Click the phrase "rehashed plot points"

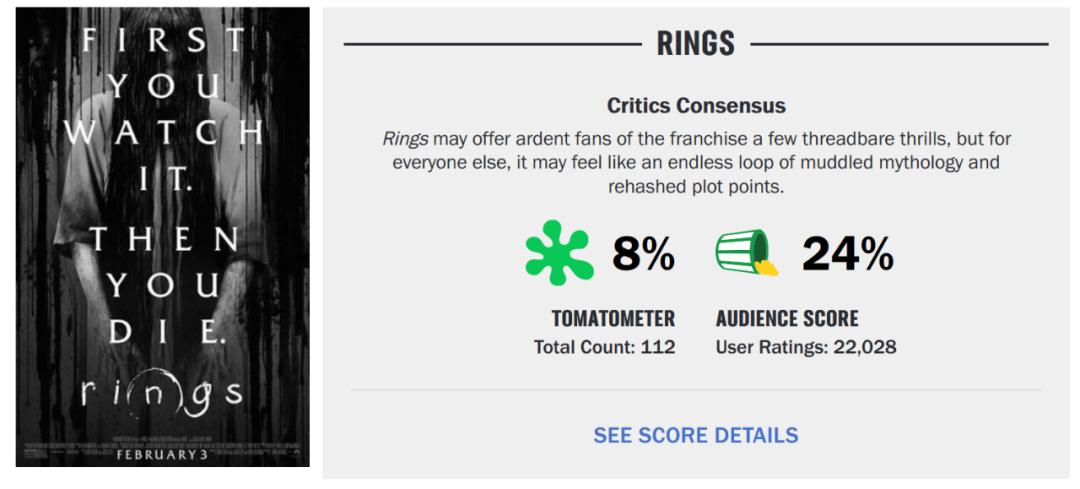[x=695, y=187]
